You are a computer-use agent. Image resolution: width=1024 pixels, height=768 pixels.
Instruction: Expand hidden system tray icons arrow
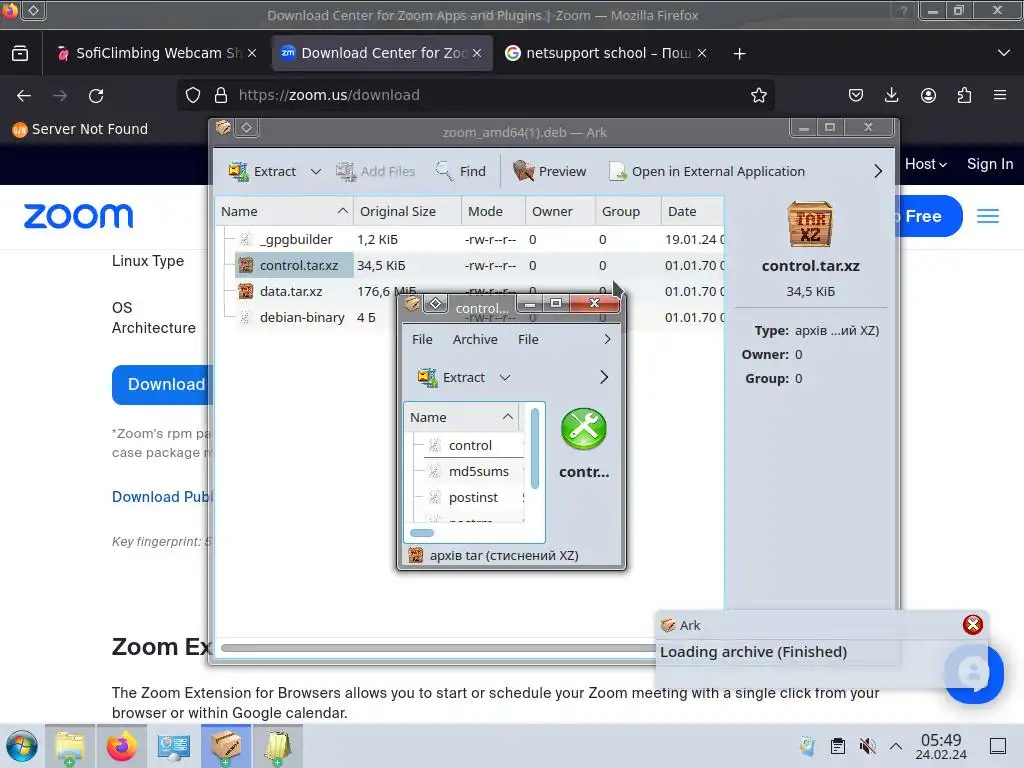pyautogui.click(x=896, y=746)
